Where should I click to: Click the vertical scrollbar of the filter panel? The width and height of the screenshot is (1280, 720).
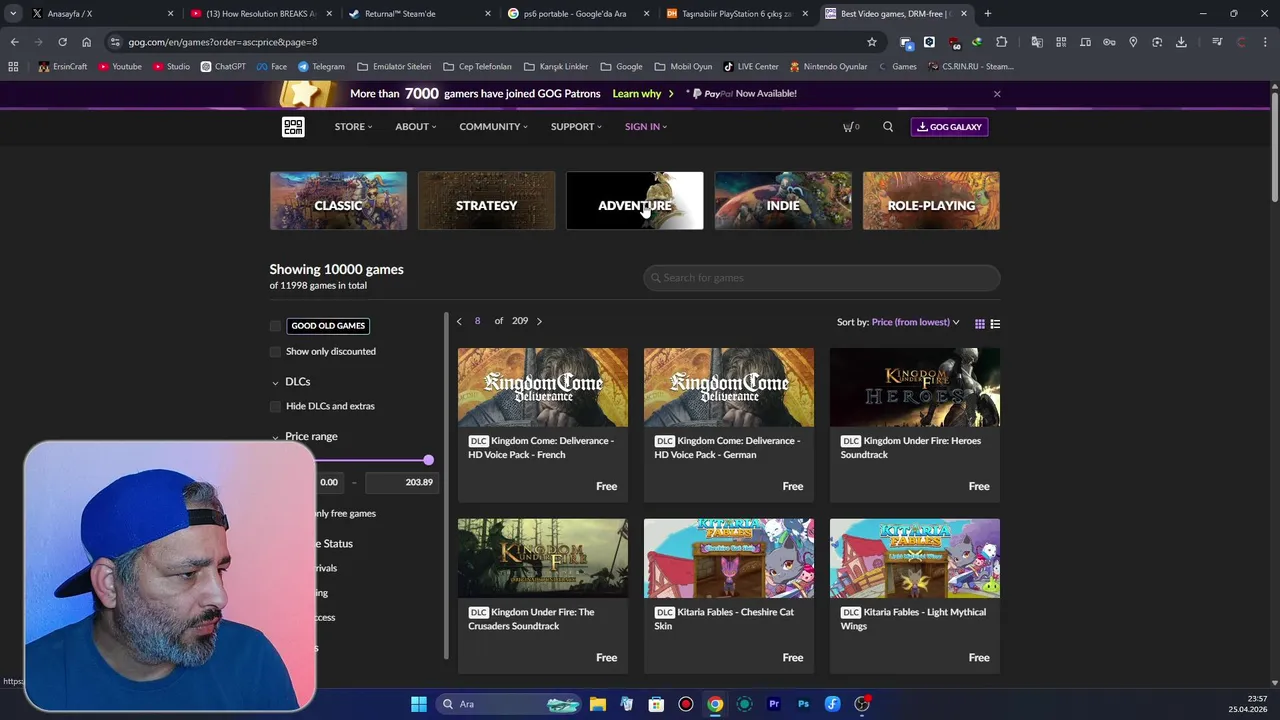click(x=447, y=486)
